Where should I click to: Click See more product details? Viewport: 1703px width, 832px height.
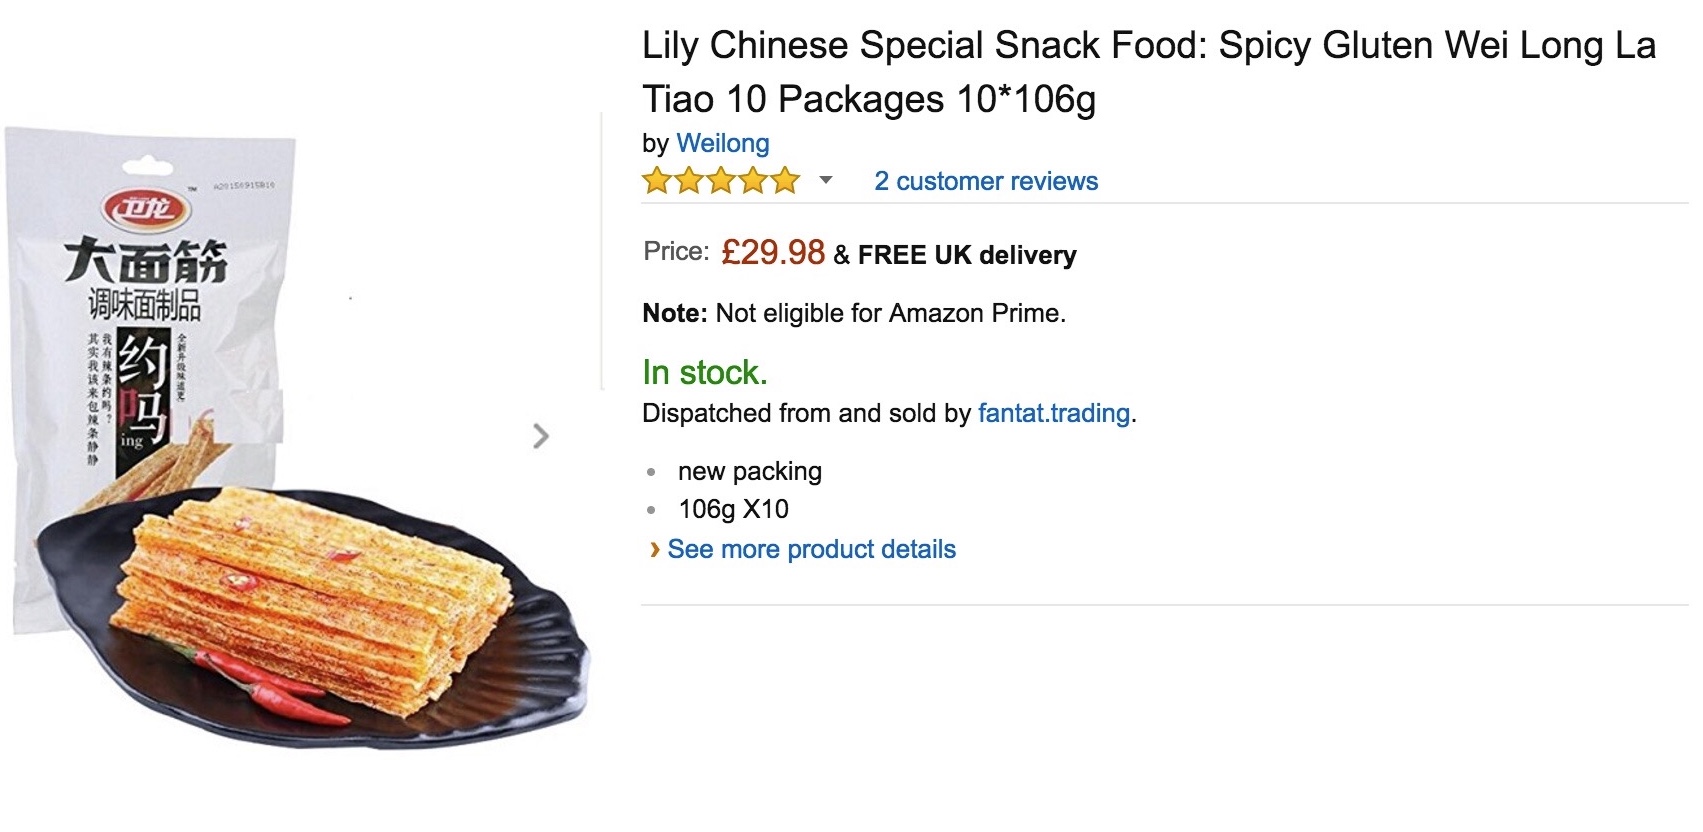tap(811, 549)
